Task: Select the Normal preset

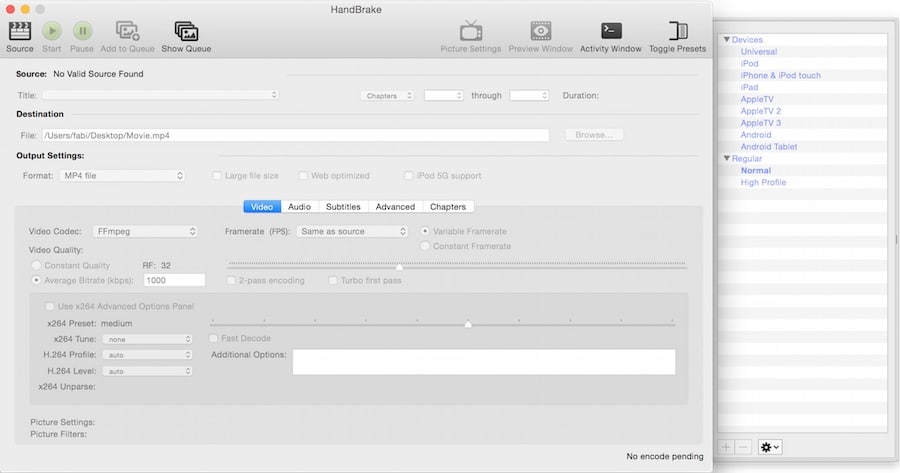Action: pyautogui.click(x=756, y=170)
